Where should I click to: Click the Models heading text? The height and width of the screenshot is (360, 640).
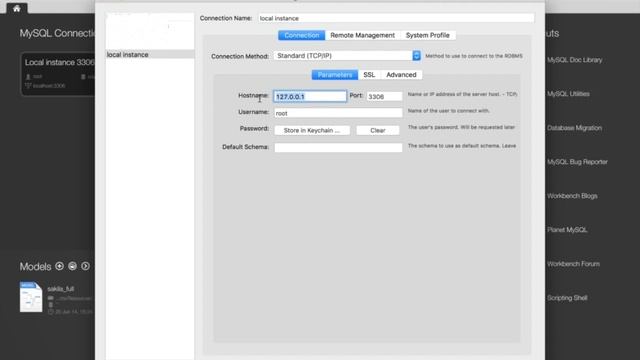36,267
